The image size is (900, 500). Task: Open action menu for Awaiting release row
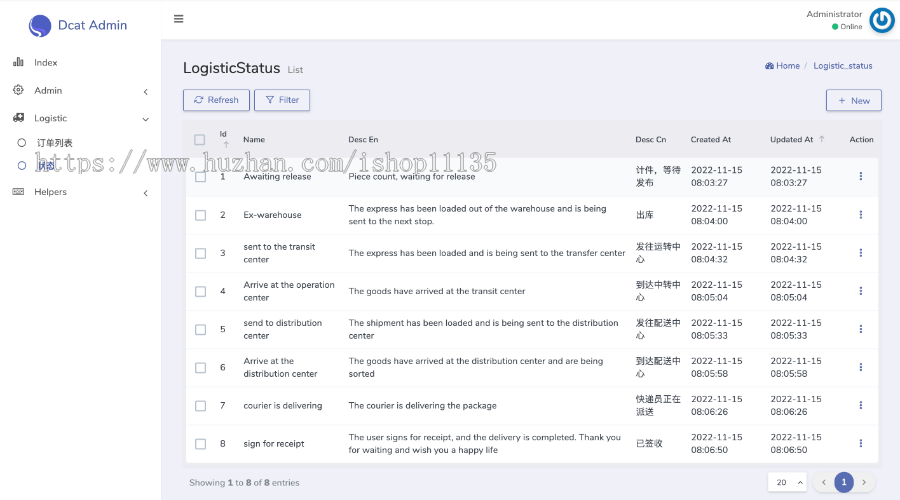tap(860, 176)
